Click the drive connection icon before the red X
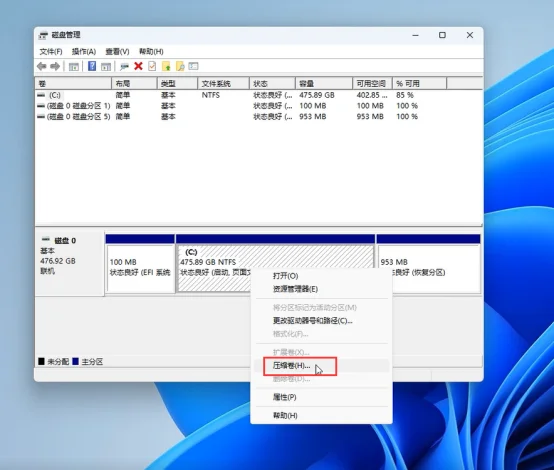The image size is (554, 470). tap(124, 66)
